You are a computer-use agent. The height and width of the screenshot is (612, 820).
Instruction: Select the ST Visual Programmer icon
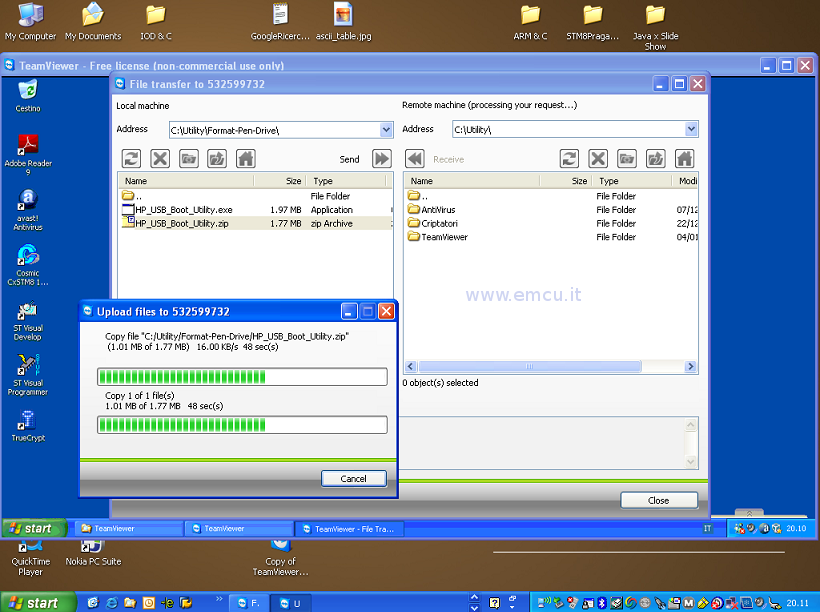coord(28,375)
